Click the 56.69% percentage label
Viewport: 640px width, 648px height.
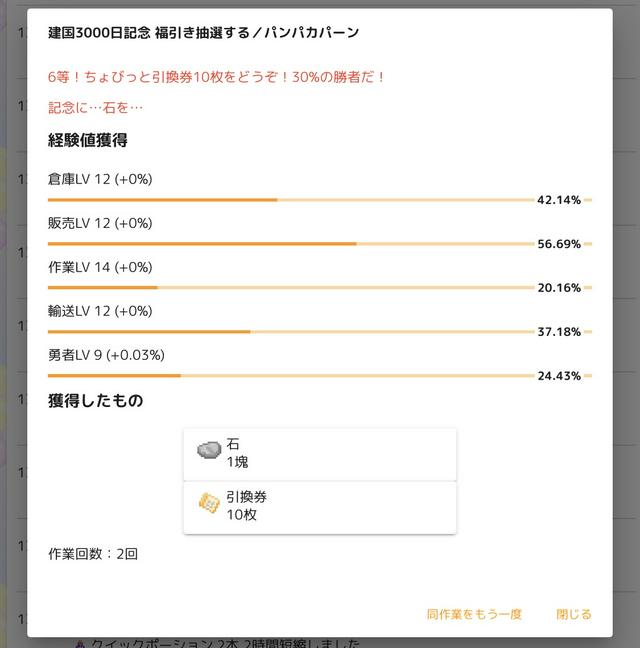click(559, 244)
